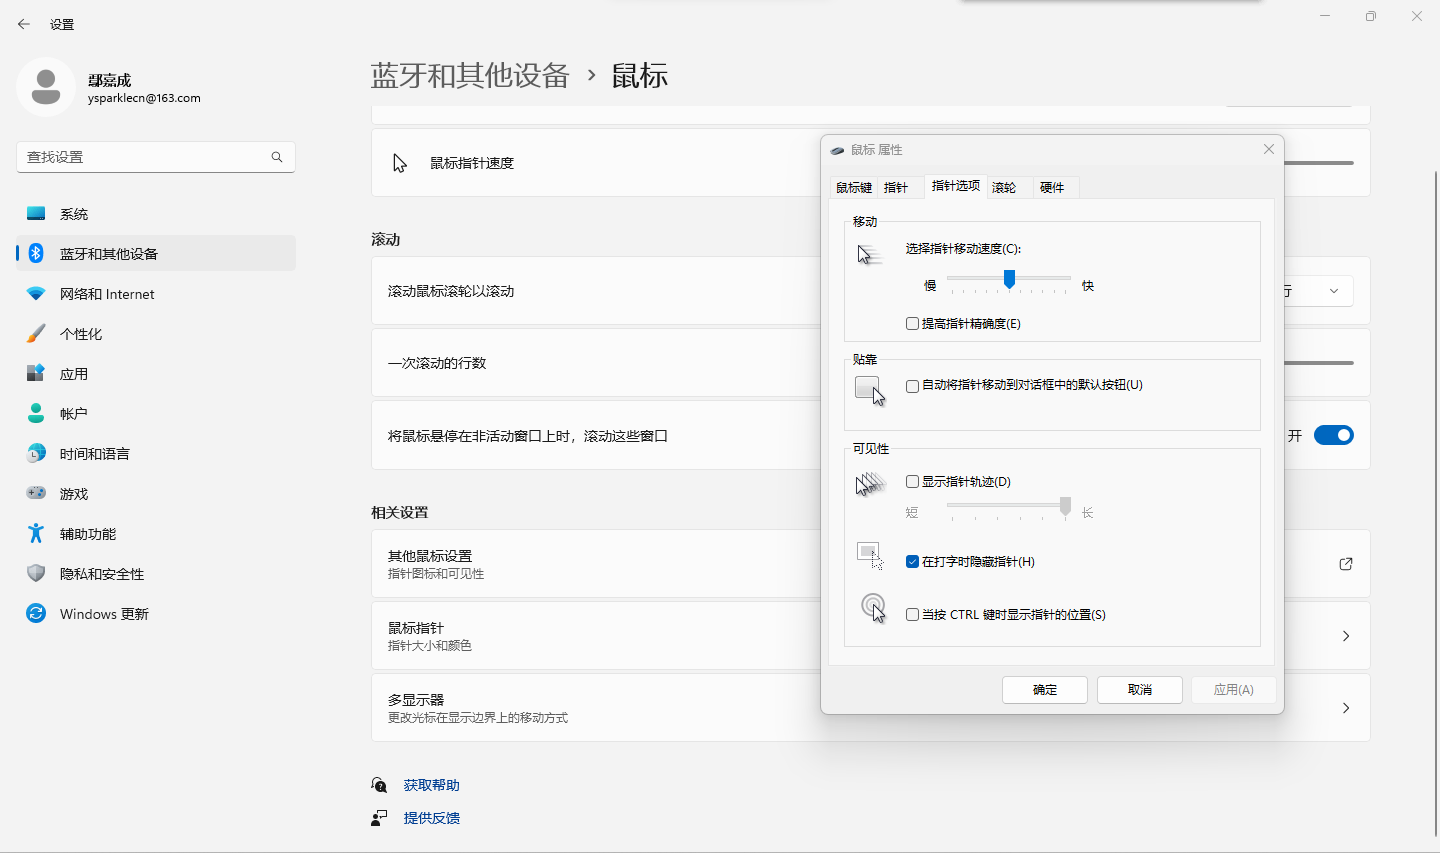Open the 获取帮助 link

click(x=432, y=785)
